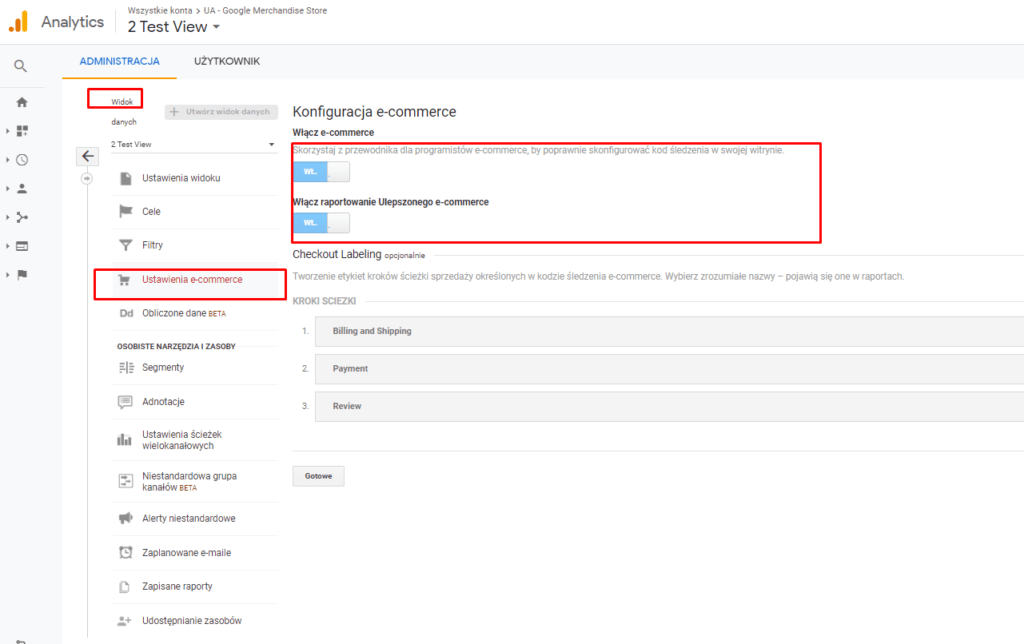Switch to the Administracja tab

click(x=119, y=61)
